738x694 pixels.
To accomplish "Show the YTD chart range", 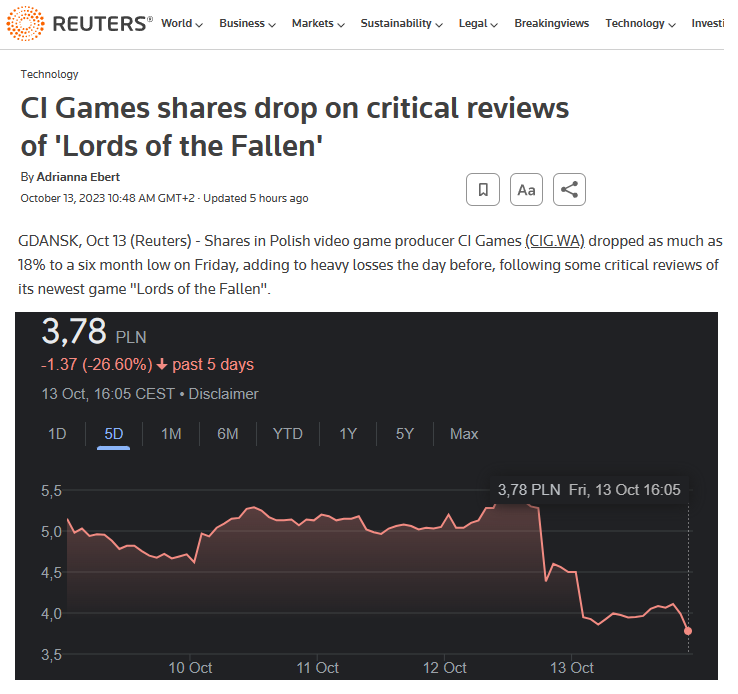I will (x=288, y=434).
